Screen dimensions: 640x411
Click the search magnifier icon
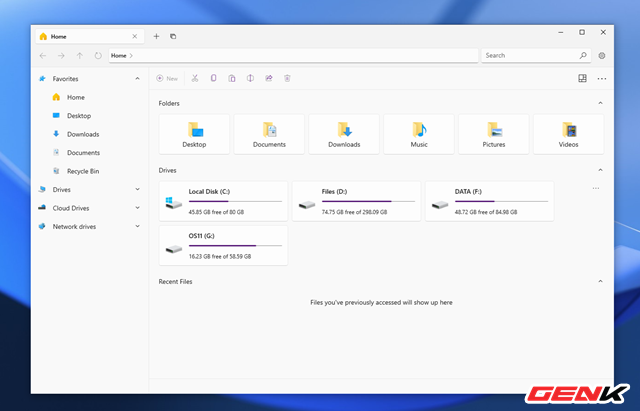(583, 56)
